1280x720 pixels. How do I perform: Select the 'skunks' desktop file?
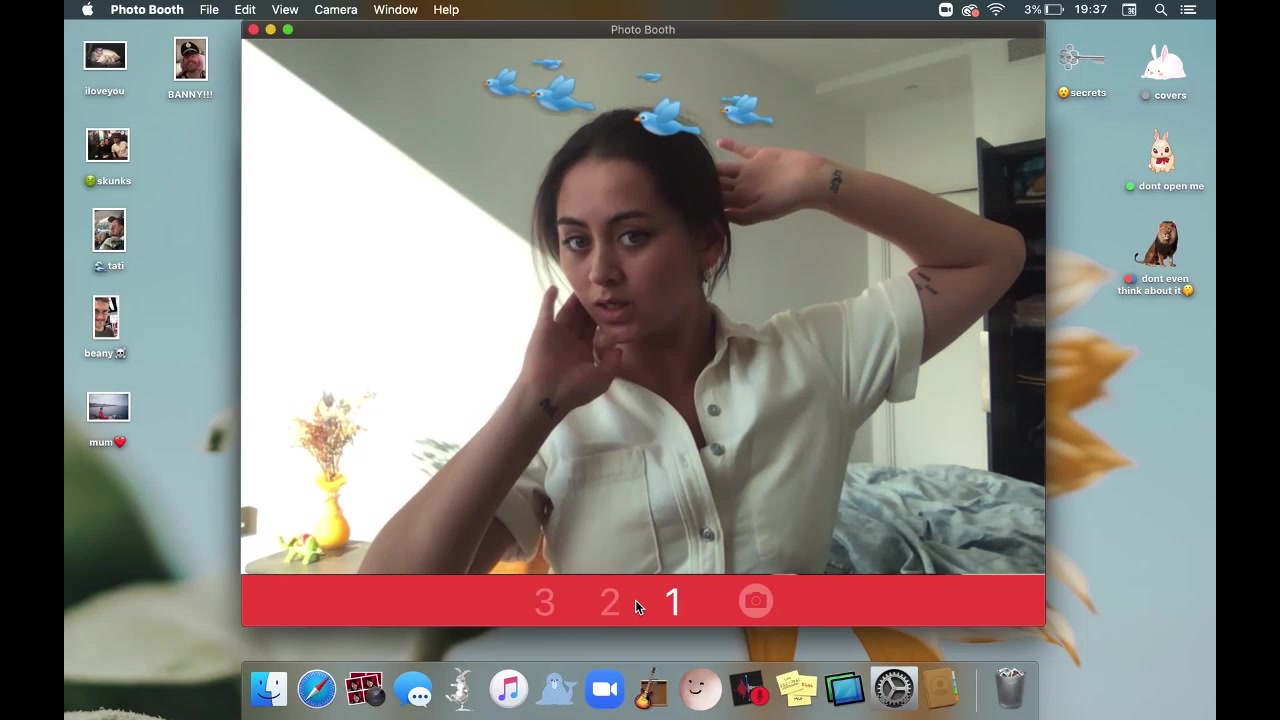108,146
